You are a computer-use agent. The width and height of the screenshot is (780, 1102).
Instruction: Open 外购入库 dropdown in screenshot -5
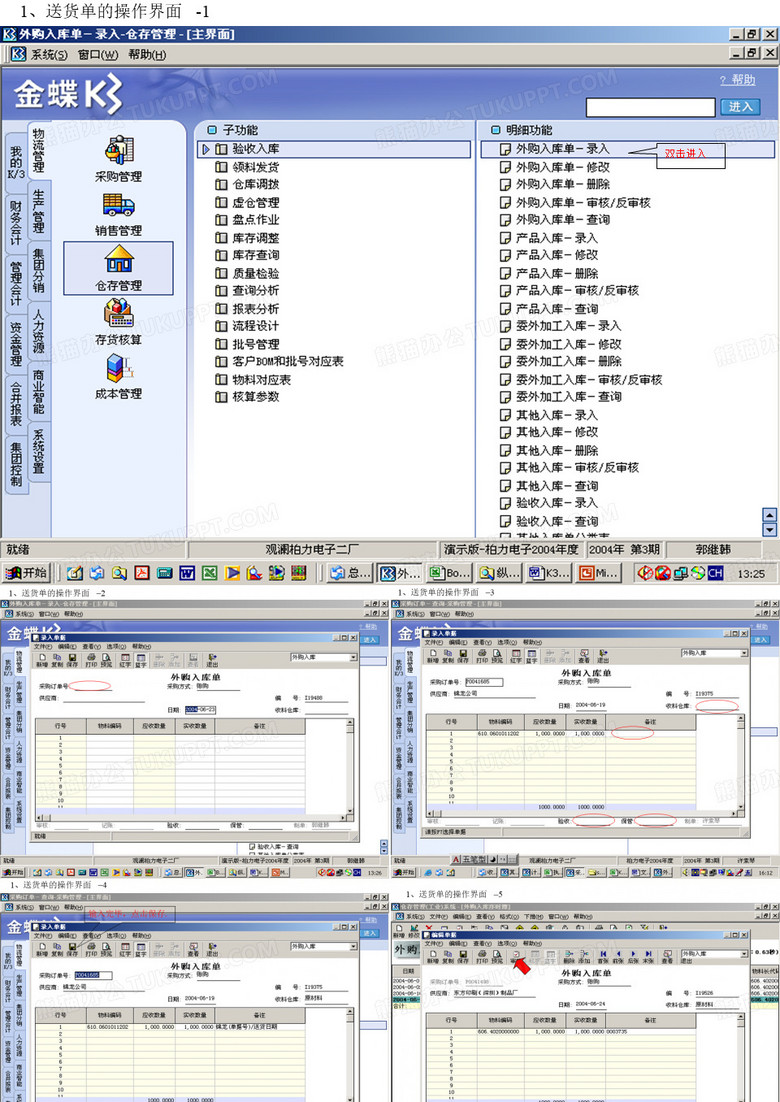pyautogui.click(x=743, y=954)
